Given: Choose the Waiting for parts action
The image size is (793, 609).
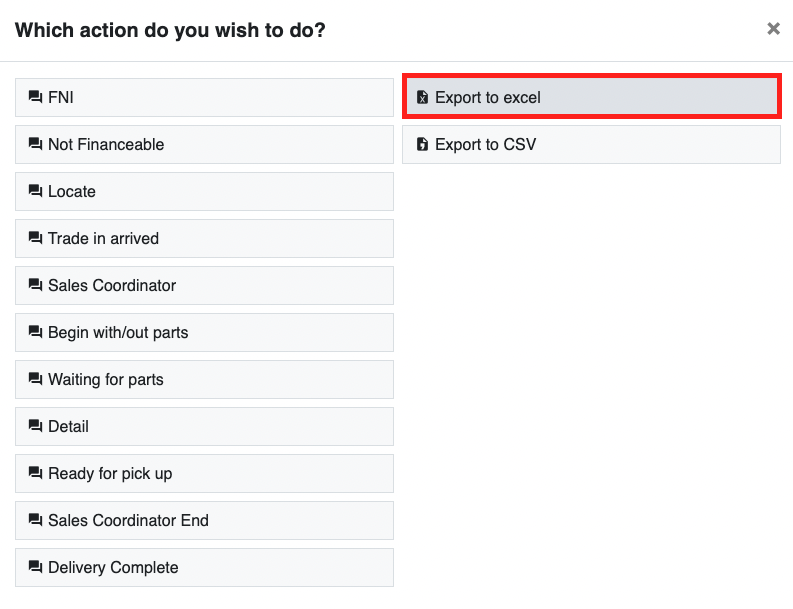Looking at the screenshot, I should pyautogui.click(x=204, y=379).
